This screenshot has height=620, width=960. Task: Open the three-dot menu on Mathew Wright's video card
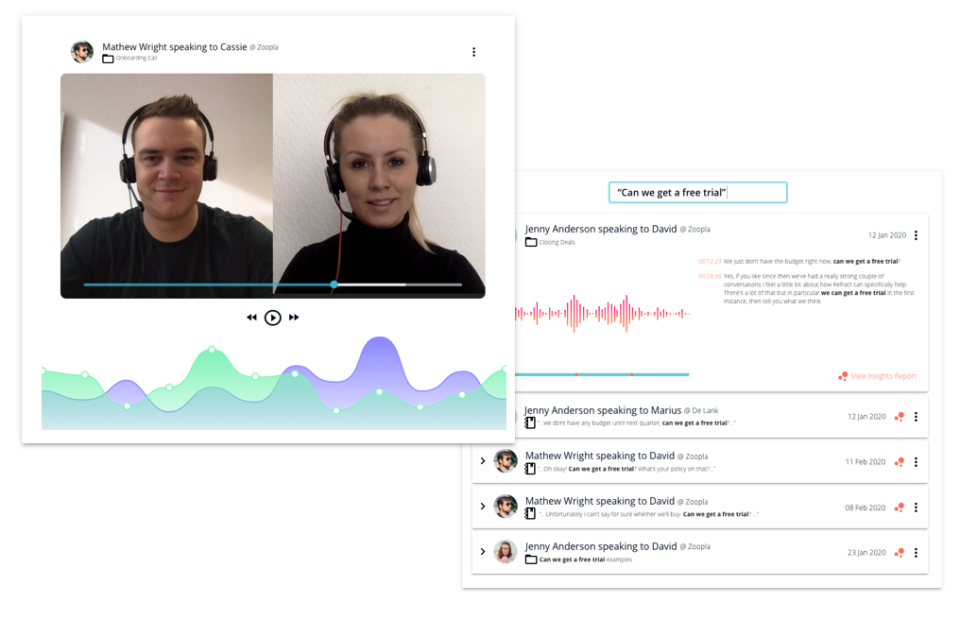tap(473, 52)
